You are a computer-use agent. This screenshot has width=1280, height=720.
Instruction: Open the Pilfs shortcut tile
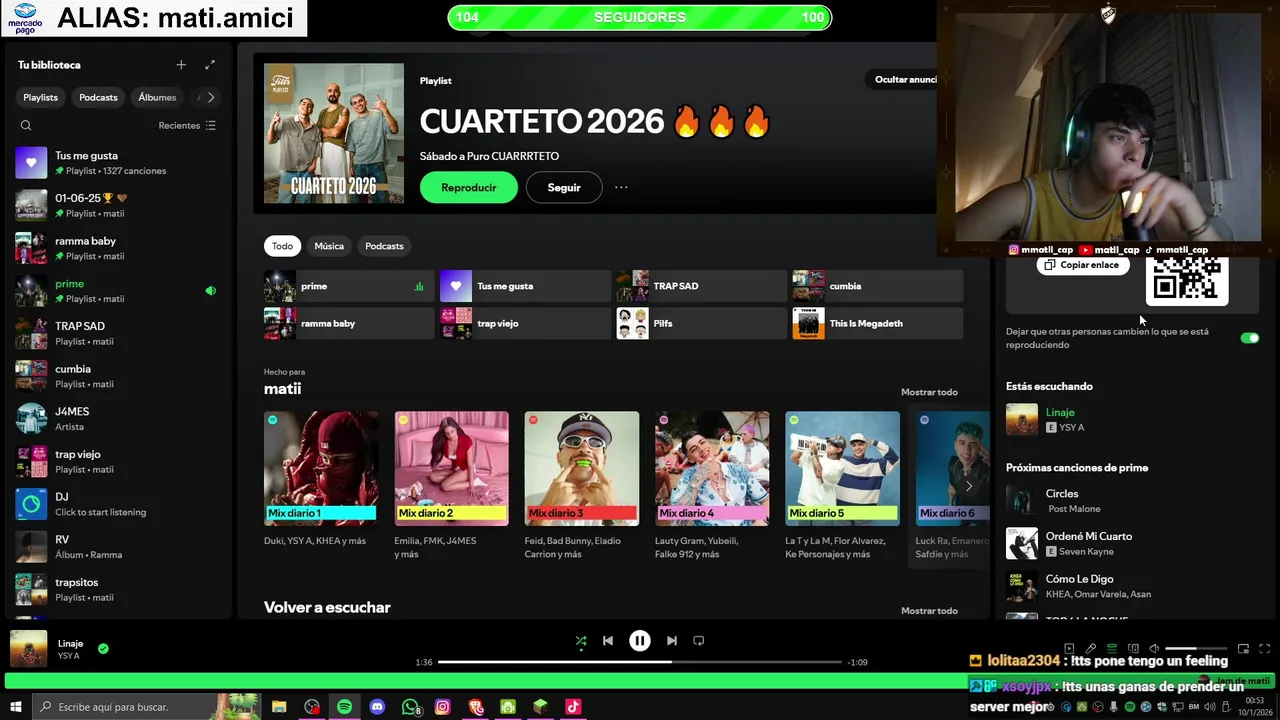coord(701,323)
